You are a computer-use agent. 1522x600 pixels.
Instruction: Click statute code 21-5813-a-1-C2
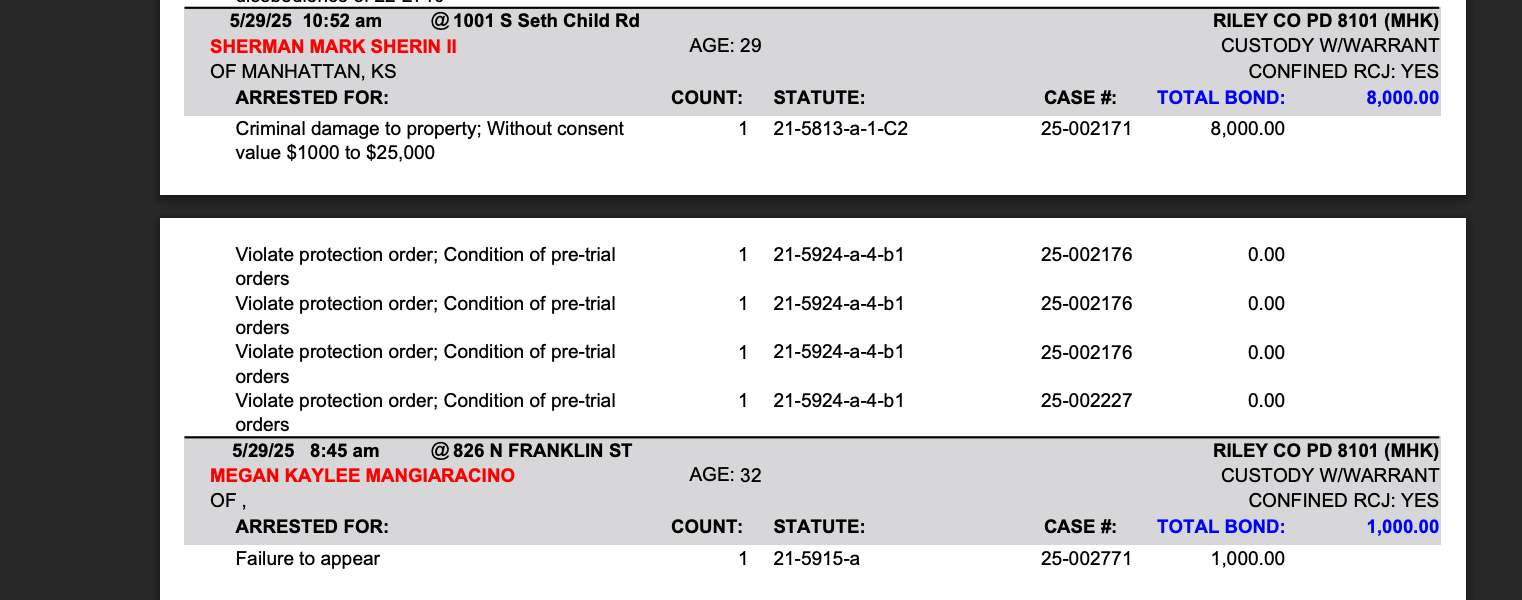840,129
